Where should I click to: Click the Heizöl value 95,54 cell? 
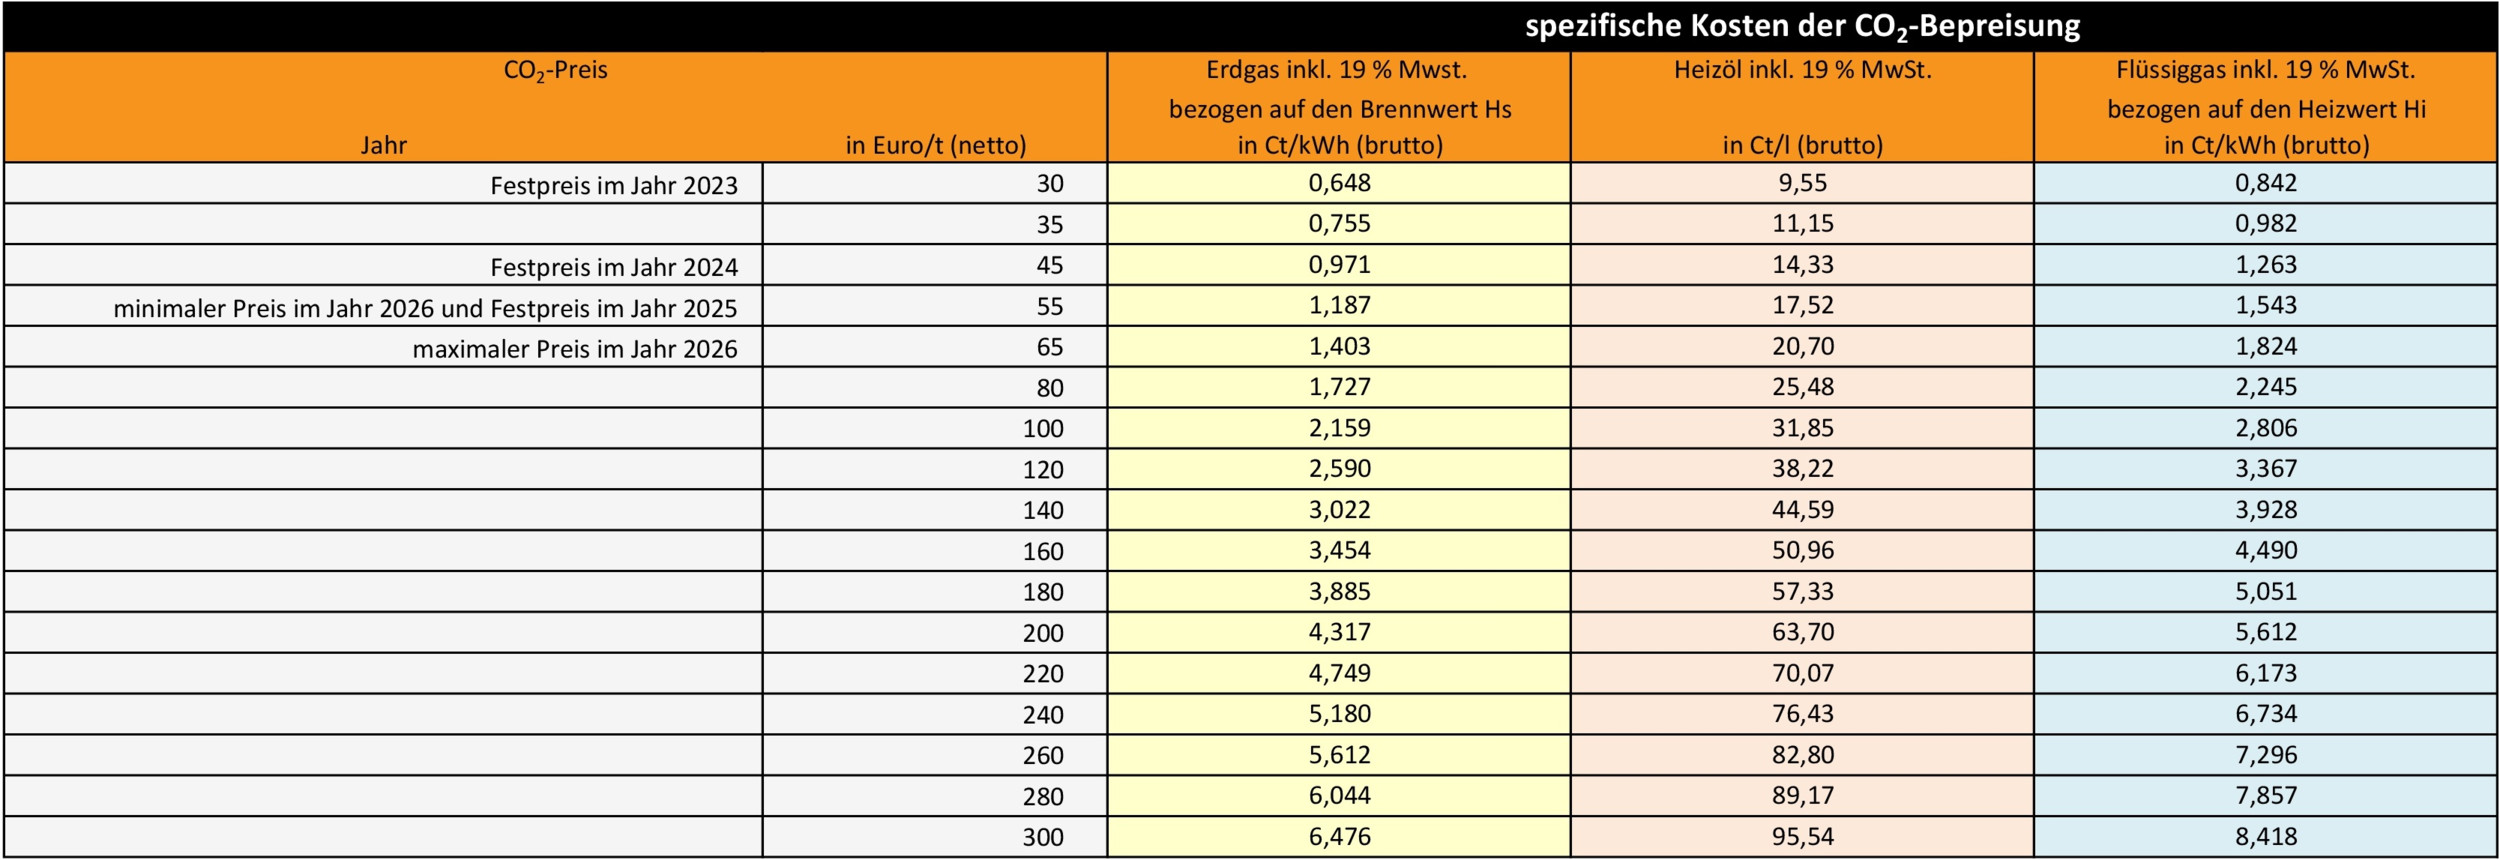(x=1802, y=837)
